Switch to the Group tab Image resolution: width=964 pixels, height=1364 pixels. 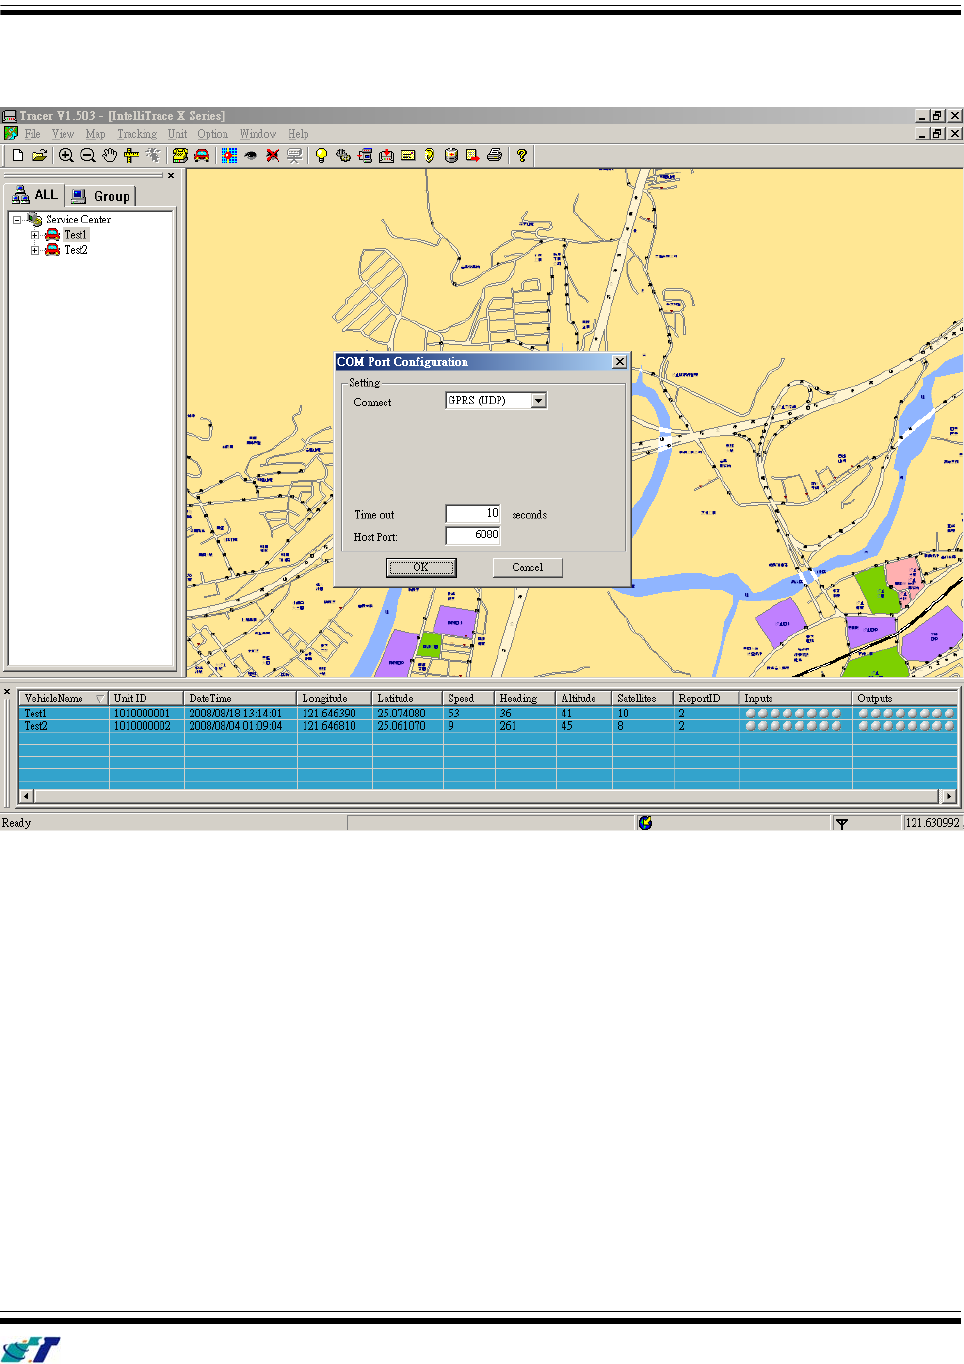point(101,196)
